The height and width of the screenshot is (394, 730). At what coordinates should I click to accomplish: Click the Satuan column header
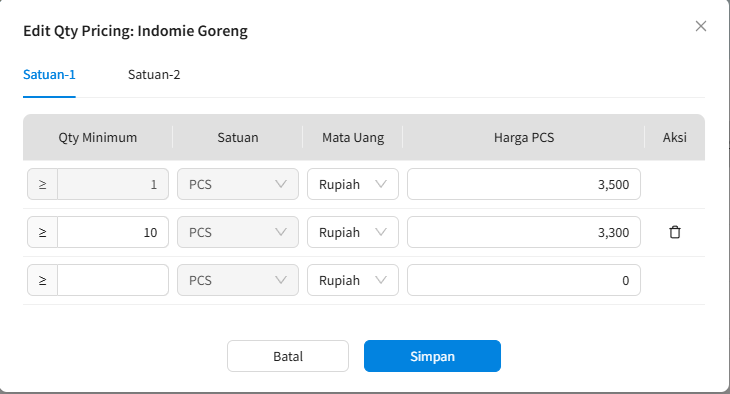tap(238, 137)
